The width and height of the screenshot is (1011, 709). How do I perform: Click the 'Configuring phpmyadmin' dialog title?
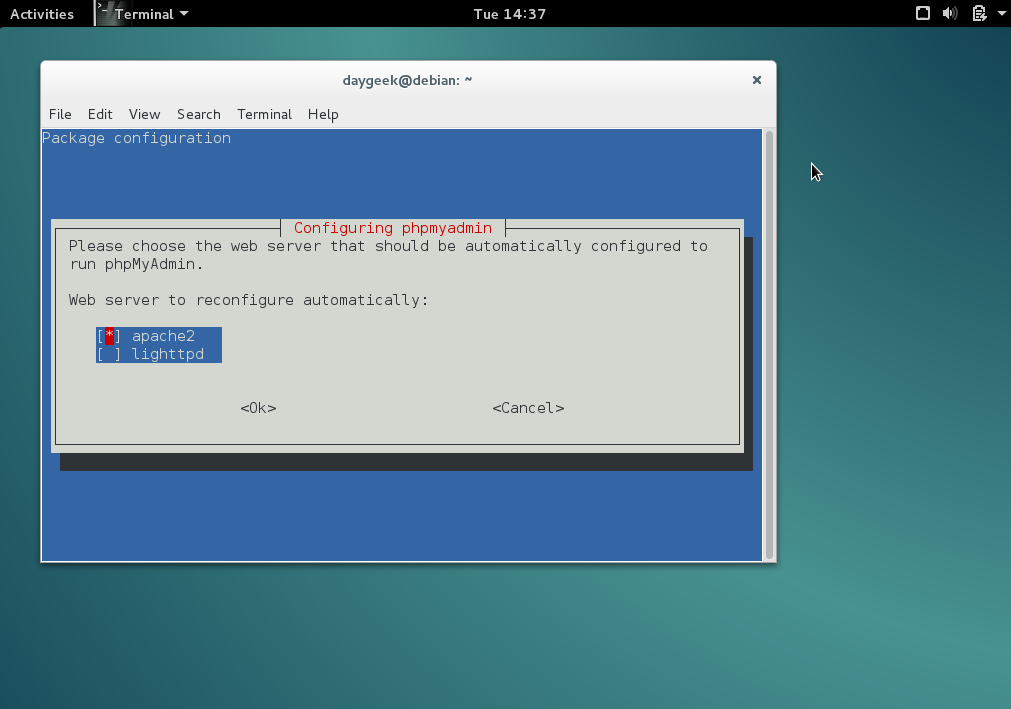[x=393, y=228]
